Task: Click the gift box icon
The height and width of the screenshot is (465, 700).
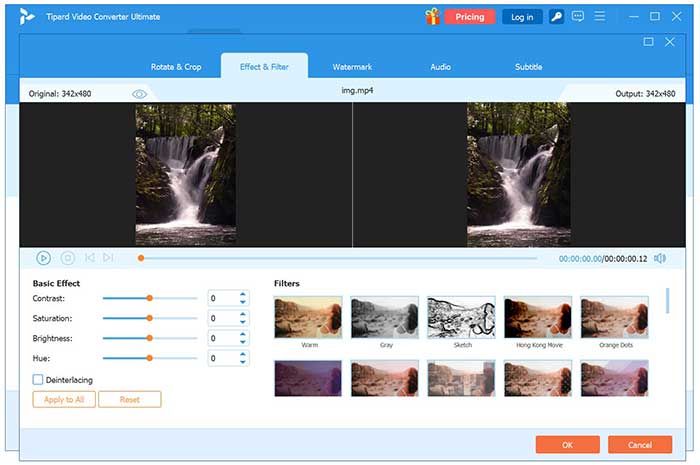Action: click(x=432, y=16)
